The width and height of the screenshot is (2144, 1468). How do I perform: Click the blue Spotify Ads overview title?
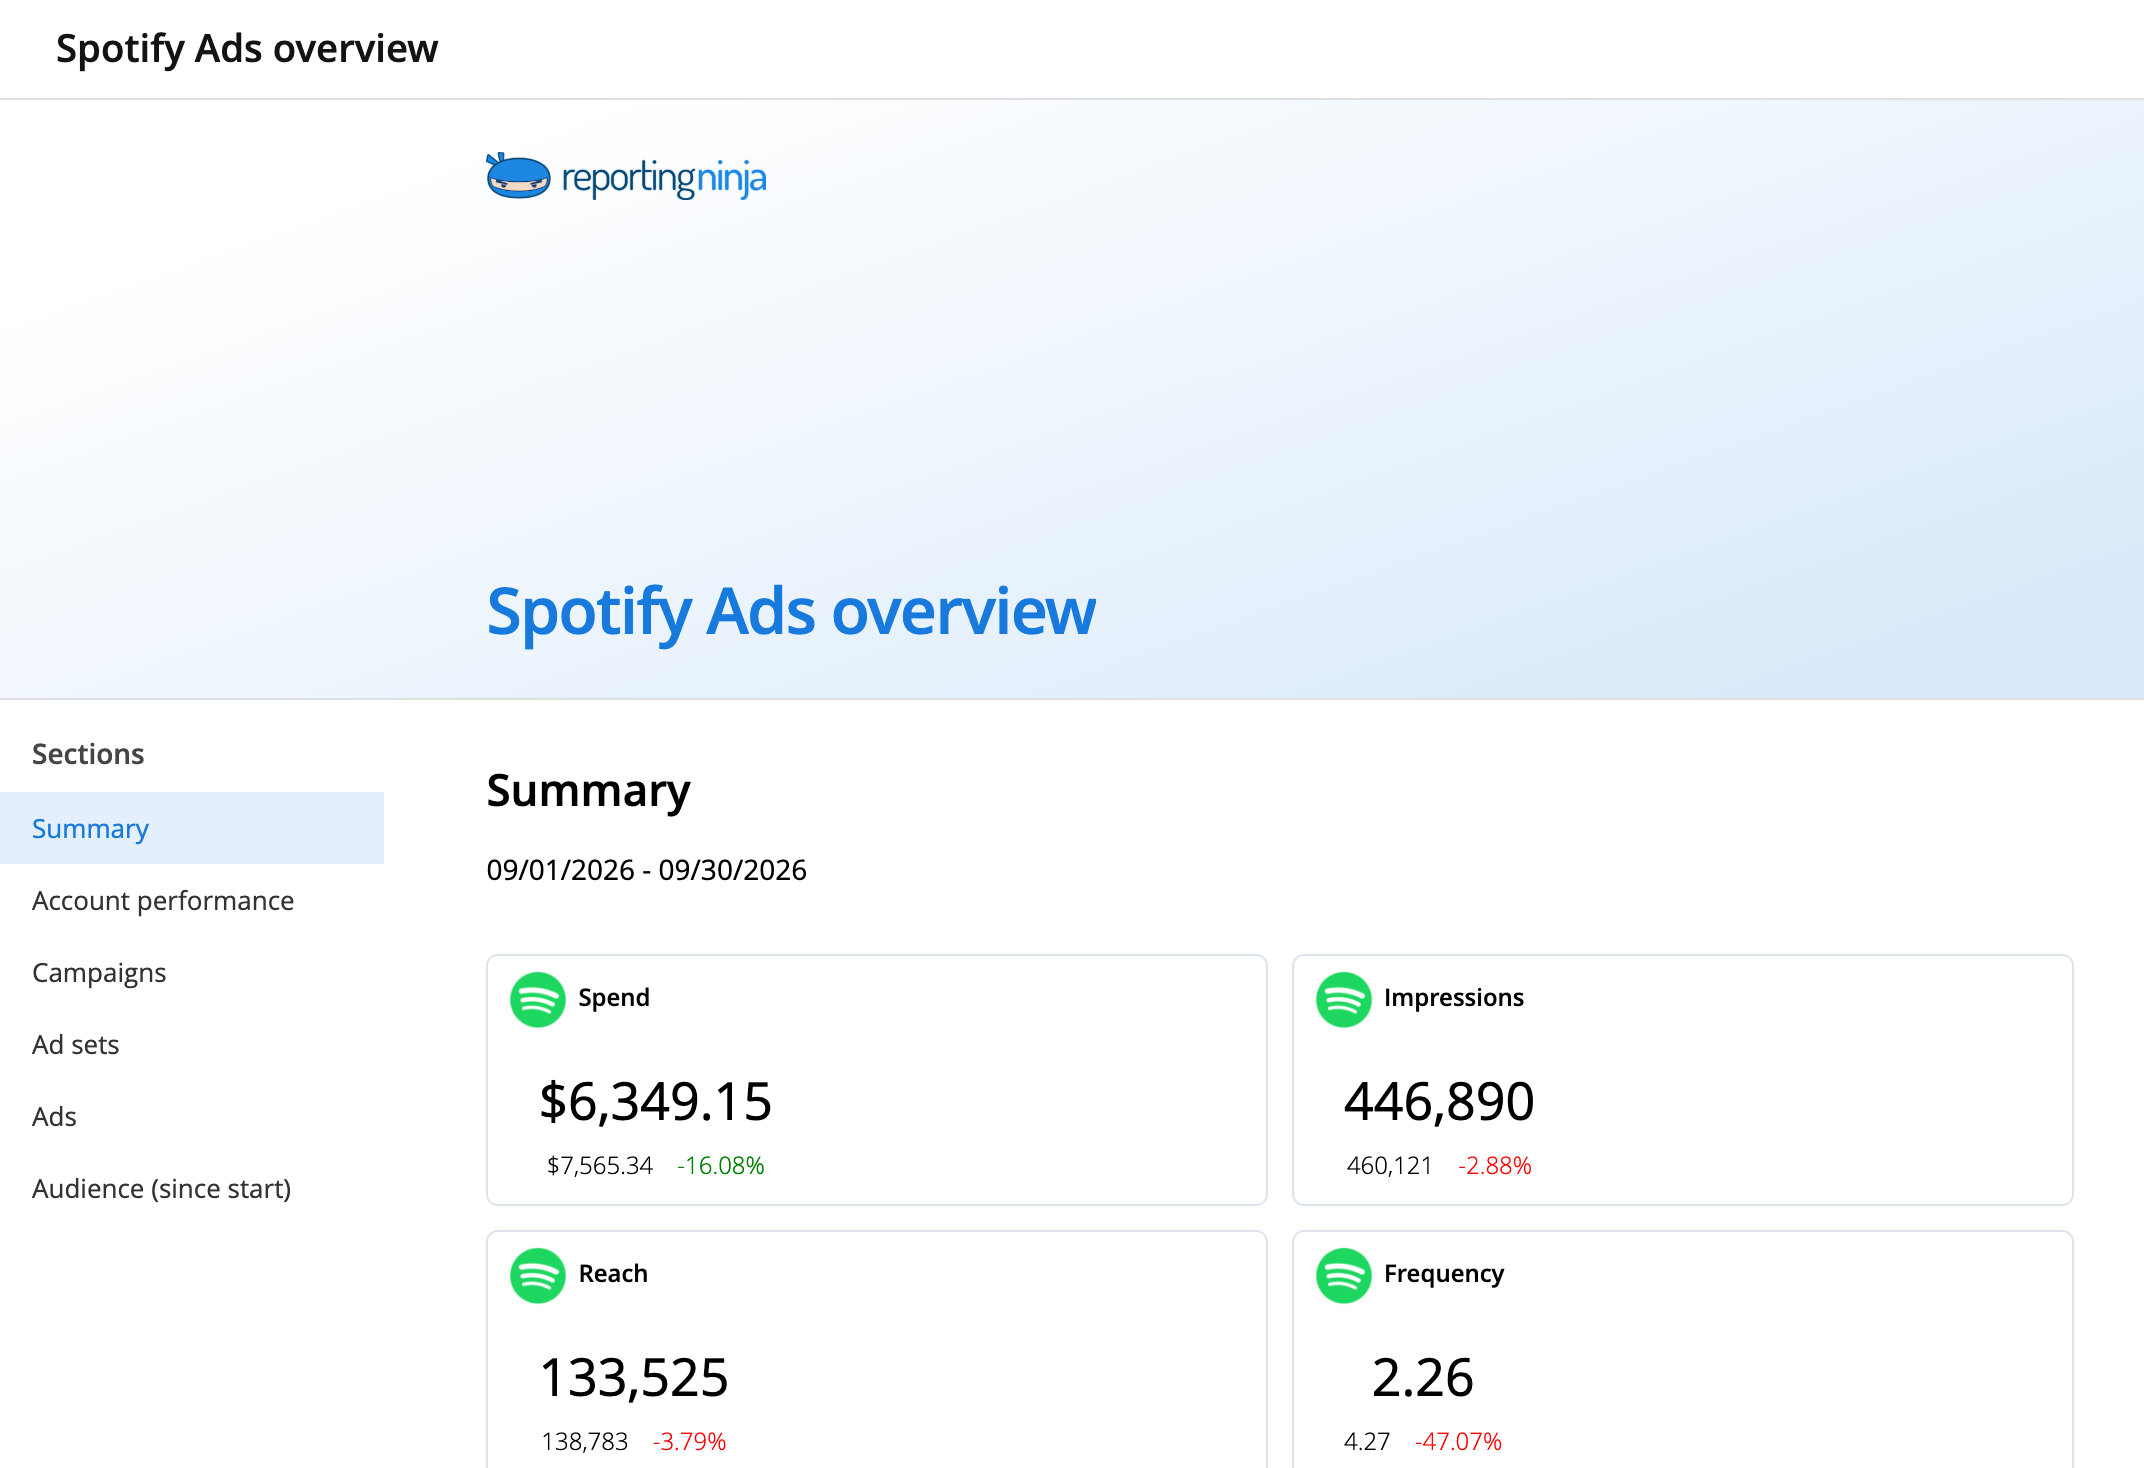pos(791,612)
